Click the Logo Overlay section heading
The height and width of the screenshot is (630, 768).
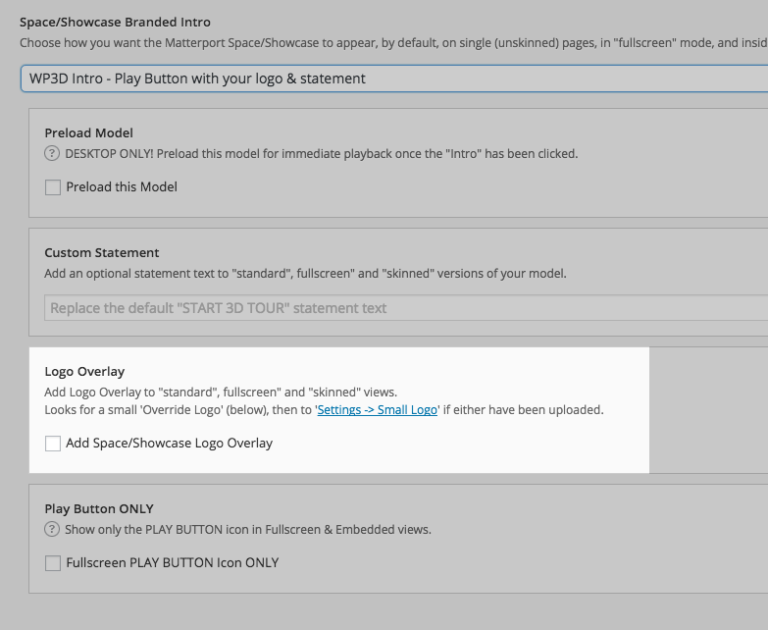83,372
